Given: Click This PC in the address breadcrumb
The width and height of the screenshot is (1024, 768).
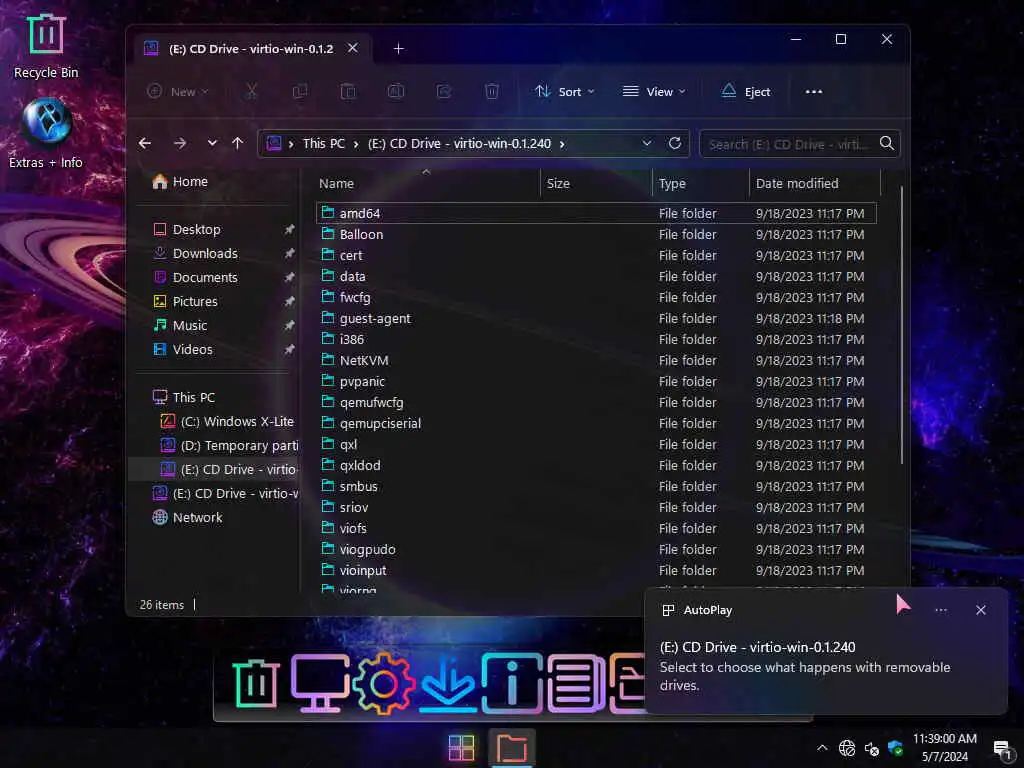Looking at the screenshot, I should tap(323, 144).
